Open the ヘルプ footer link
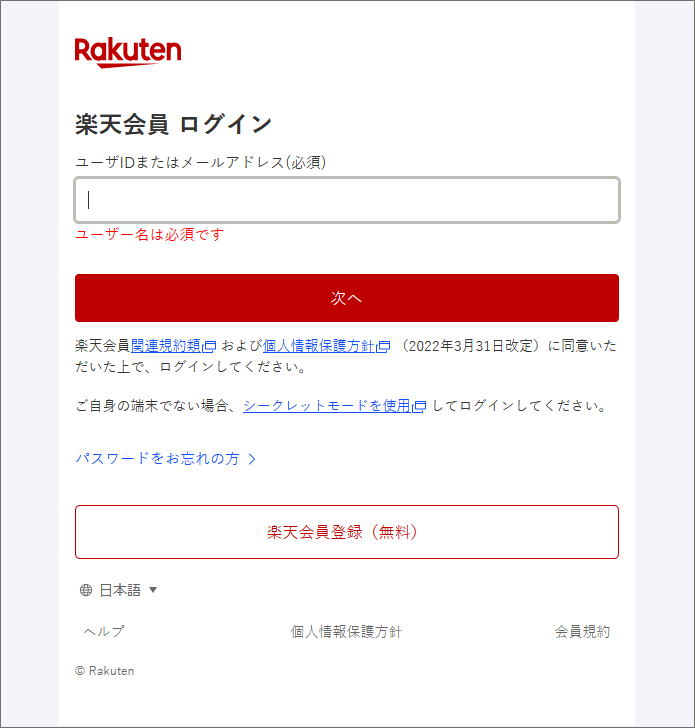The height and width of the screenshot is (728, 695). (104, 631)
